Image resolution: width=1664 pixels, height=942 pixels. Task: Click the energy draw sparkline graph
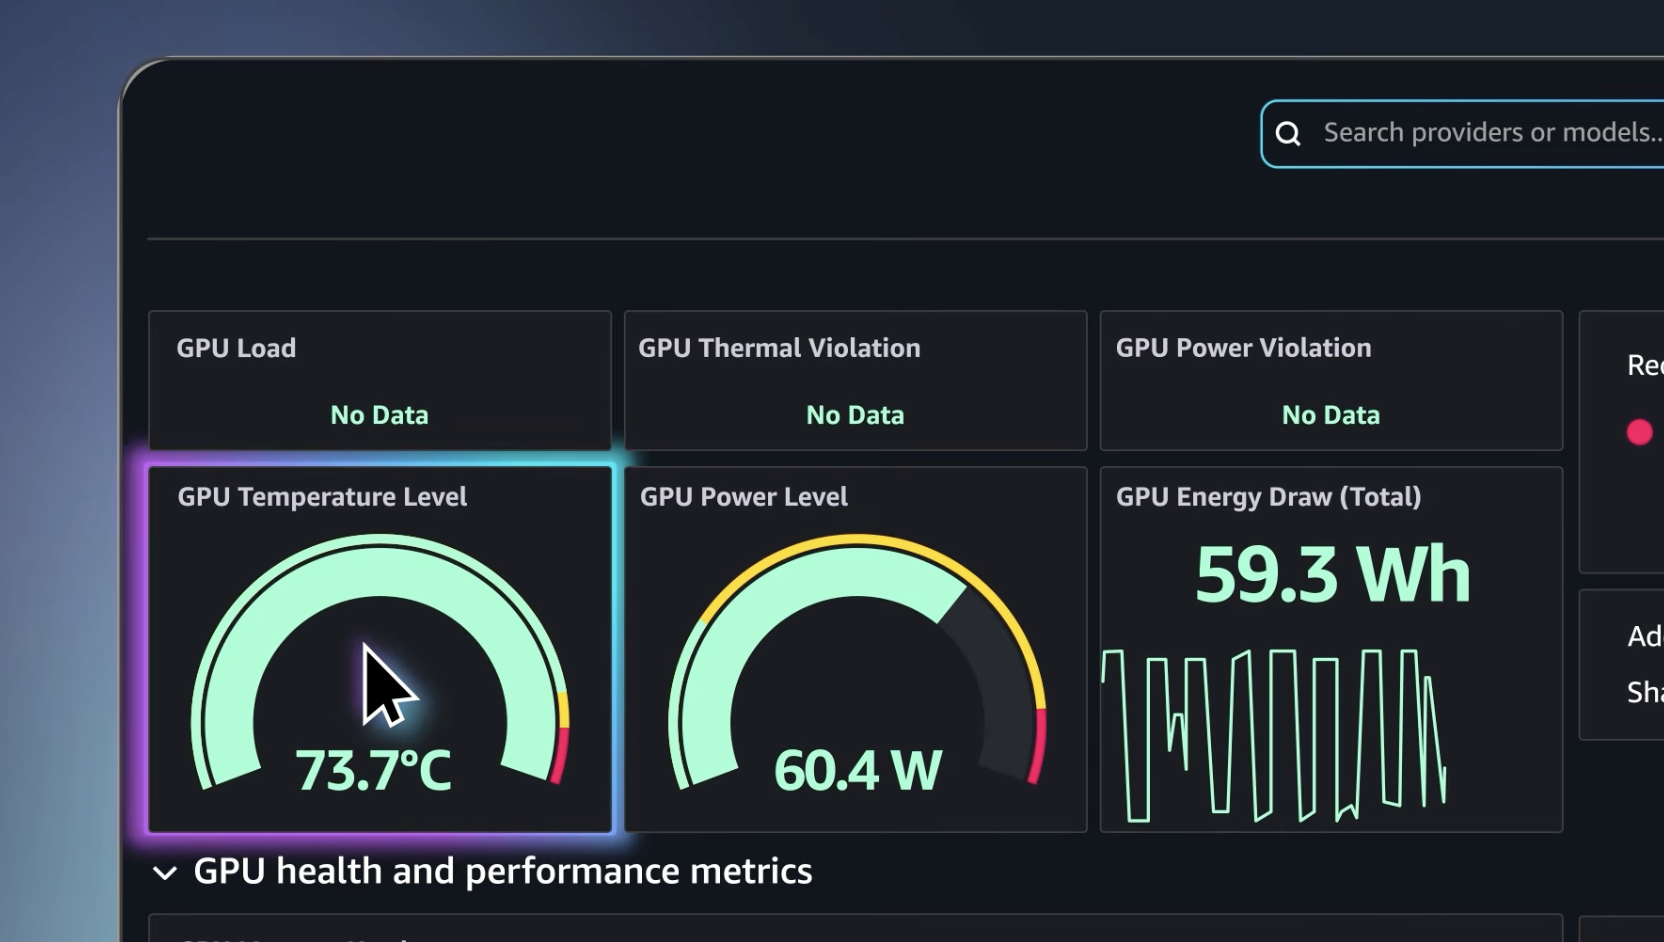tap(1274, 735)
